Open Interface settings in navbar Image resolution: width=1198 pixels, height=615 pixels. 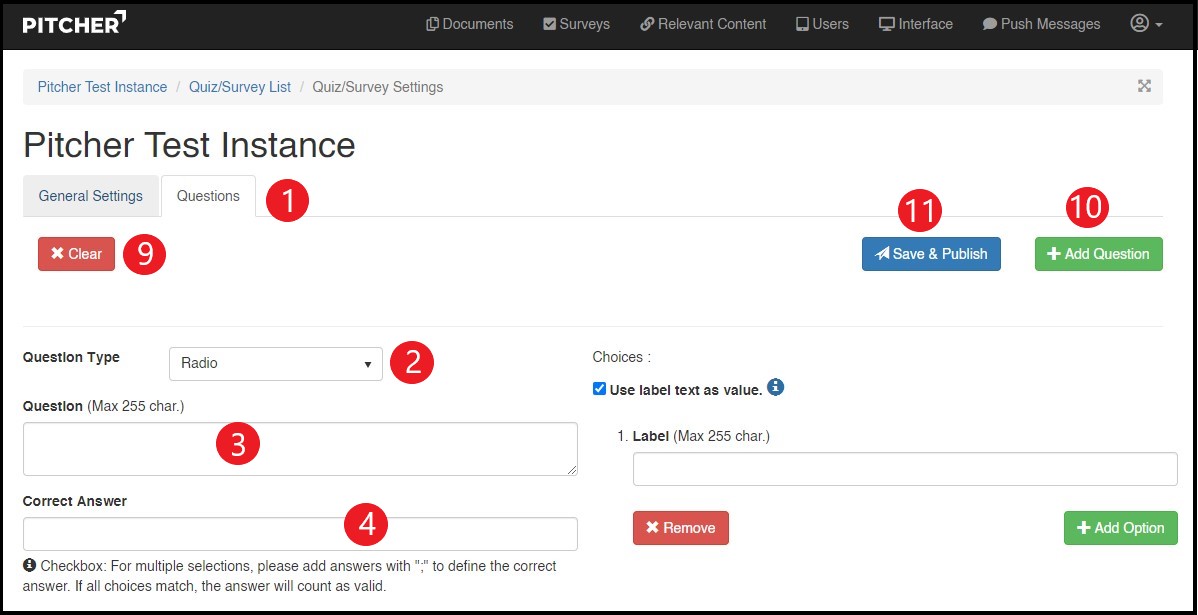(x=916, y=24)
